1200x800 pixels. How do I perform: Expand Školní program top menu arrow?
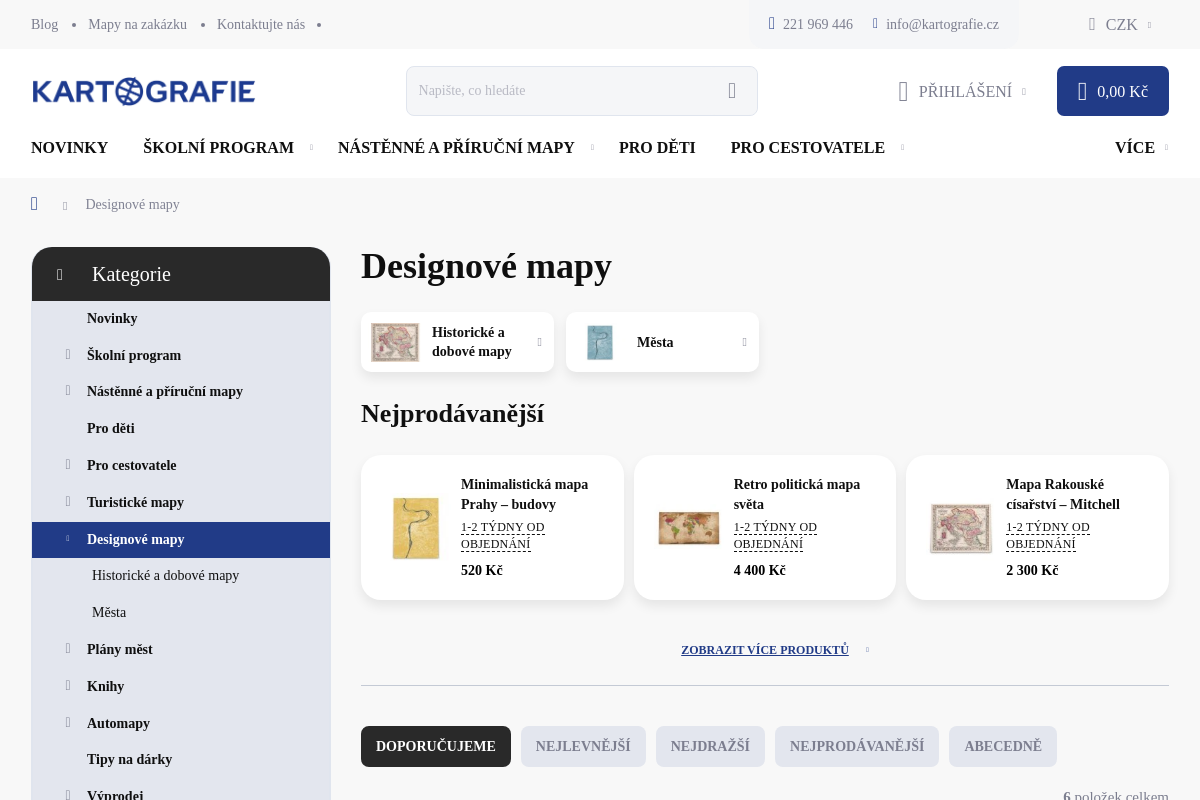311,148
